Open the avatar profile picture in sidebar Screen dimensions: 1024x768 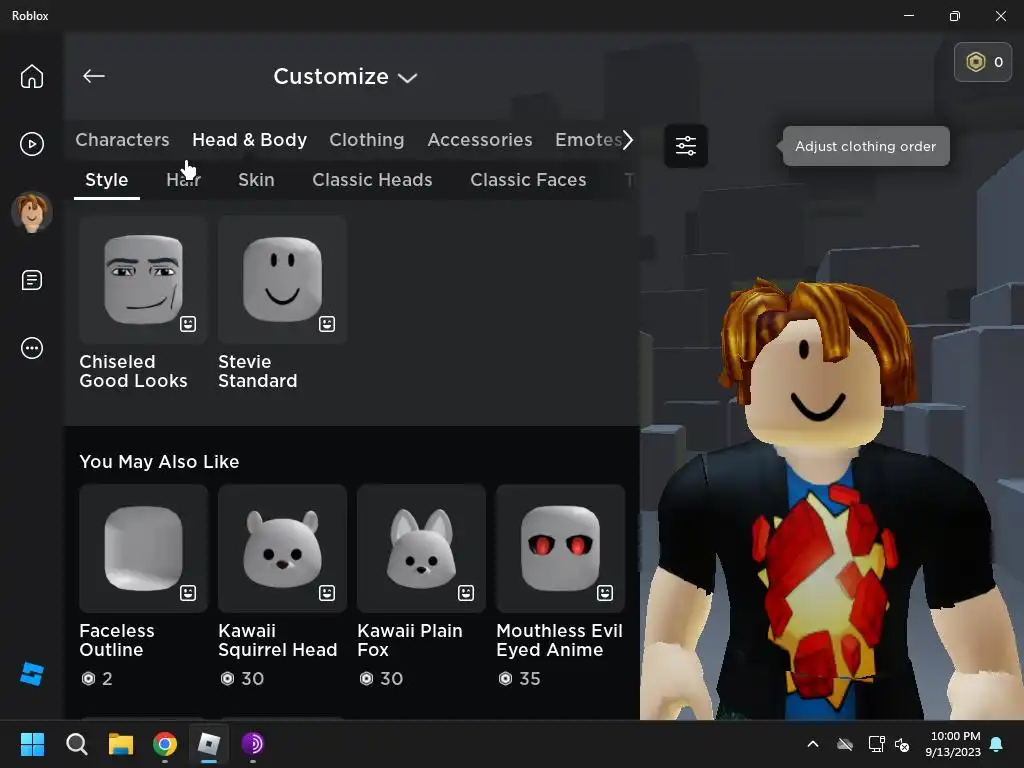(x=31, y=212)
